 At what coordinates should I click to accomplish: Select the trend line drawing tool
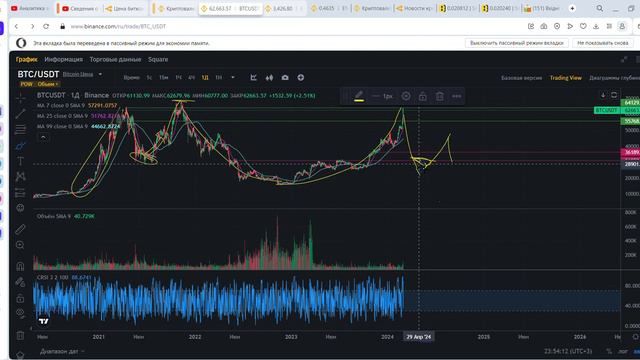coord(20,113)
